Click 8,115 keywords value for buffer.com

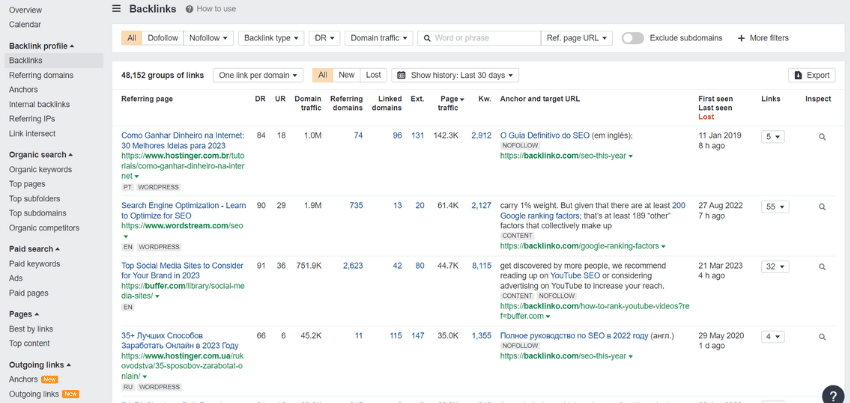(x=481, y=266)
